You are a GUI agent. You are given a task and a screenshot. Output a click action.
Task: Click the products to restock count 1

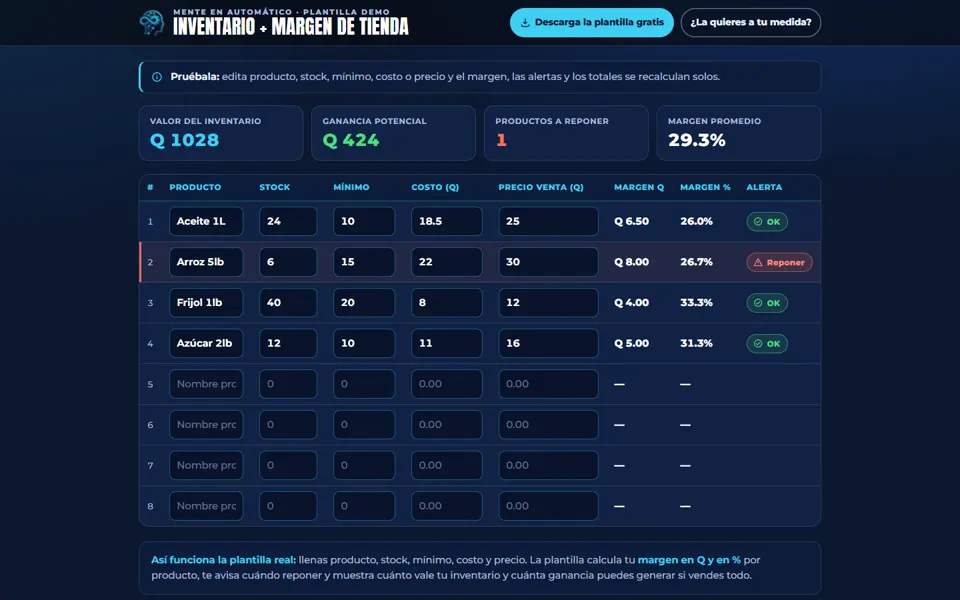[501, 140]
